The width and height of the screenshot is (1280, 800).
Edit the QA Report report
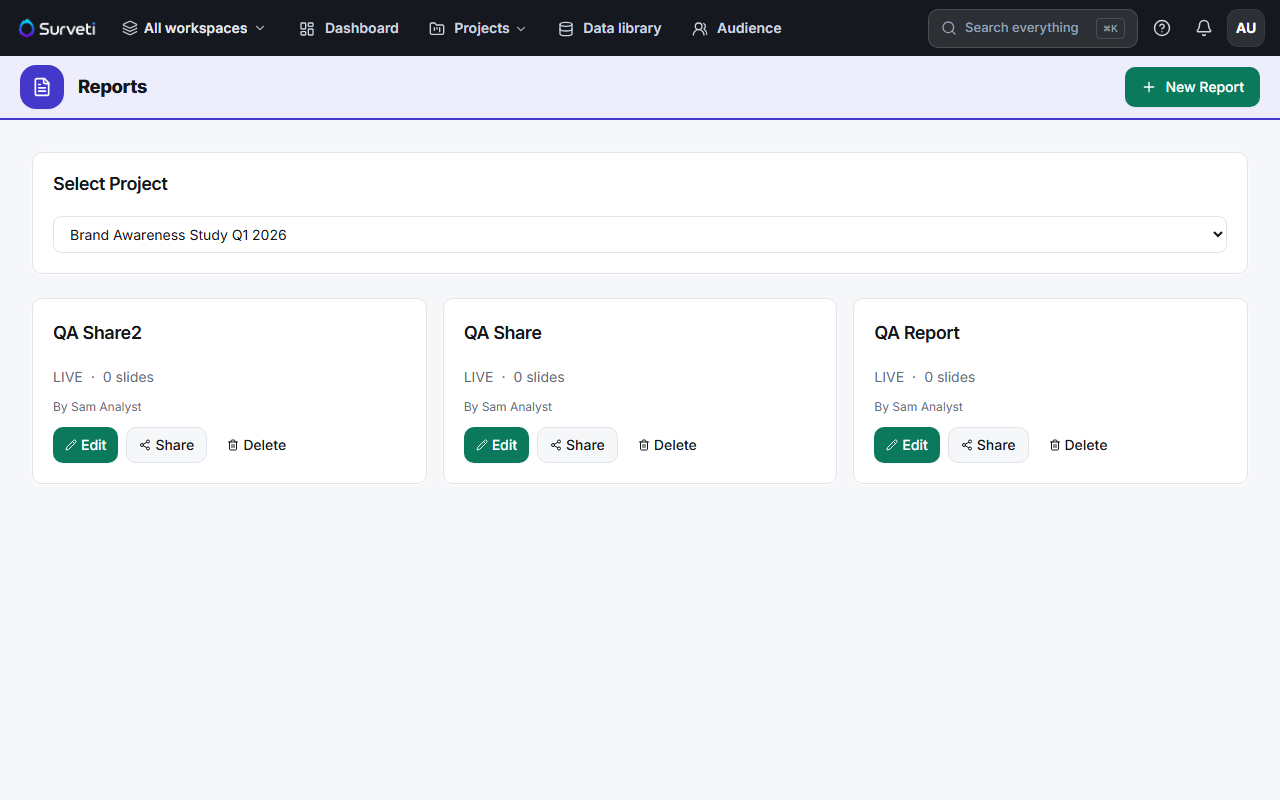tap(907, 445)
